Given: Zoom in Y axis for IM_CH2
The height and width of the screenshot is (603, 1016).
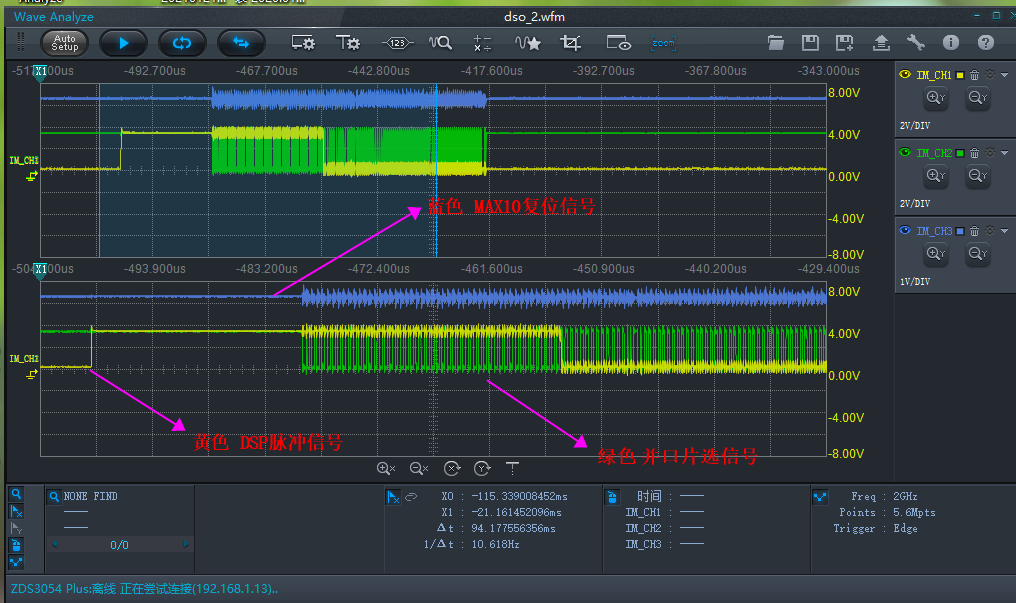Looking at the screenshot, I should coord(936,176).
